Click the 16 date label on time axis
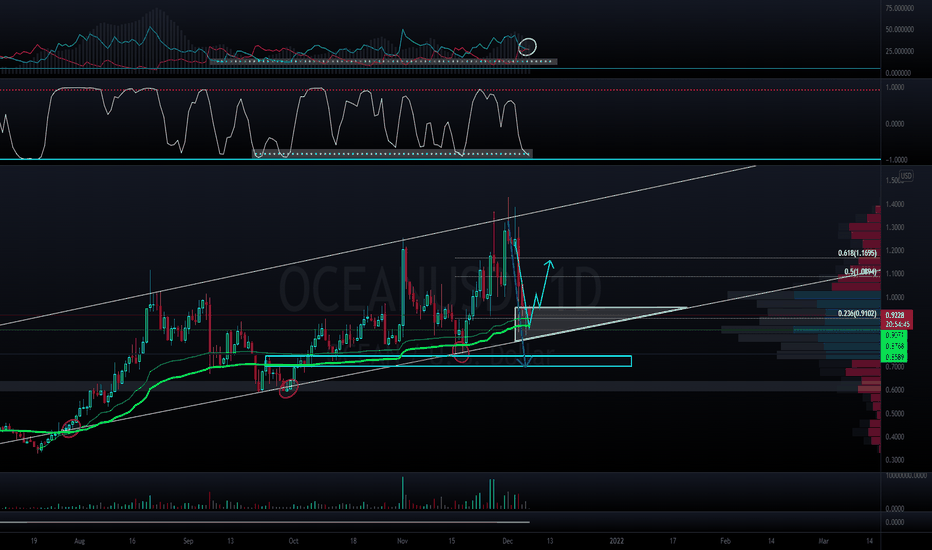Viewport: 932px width, 550px height. point(132,541)
